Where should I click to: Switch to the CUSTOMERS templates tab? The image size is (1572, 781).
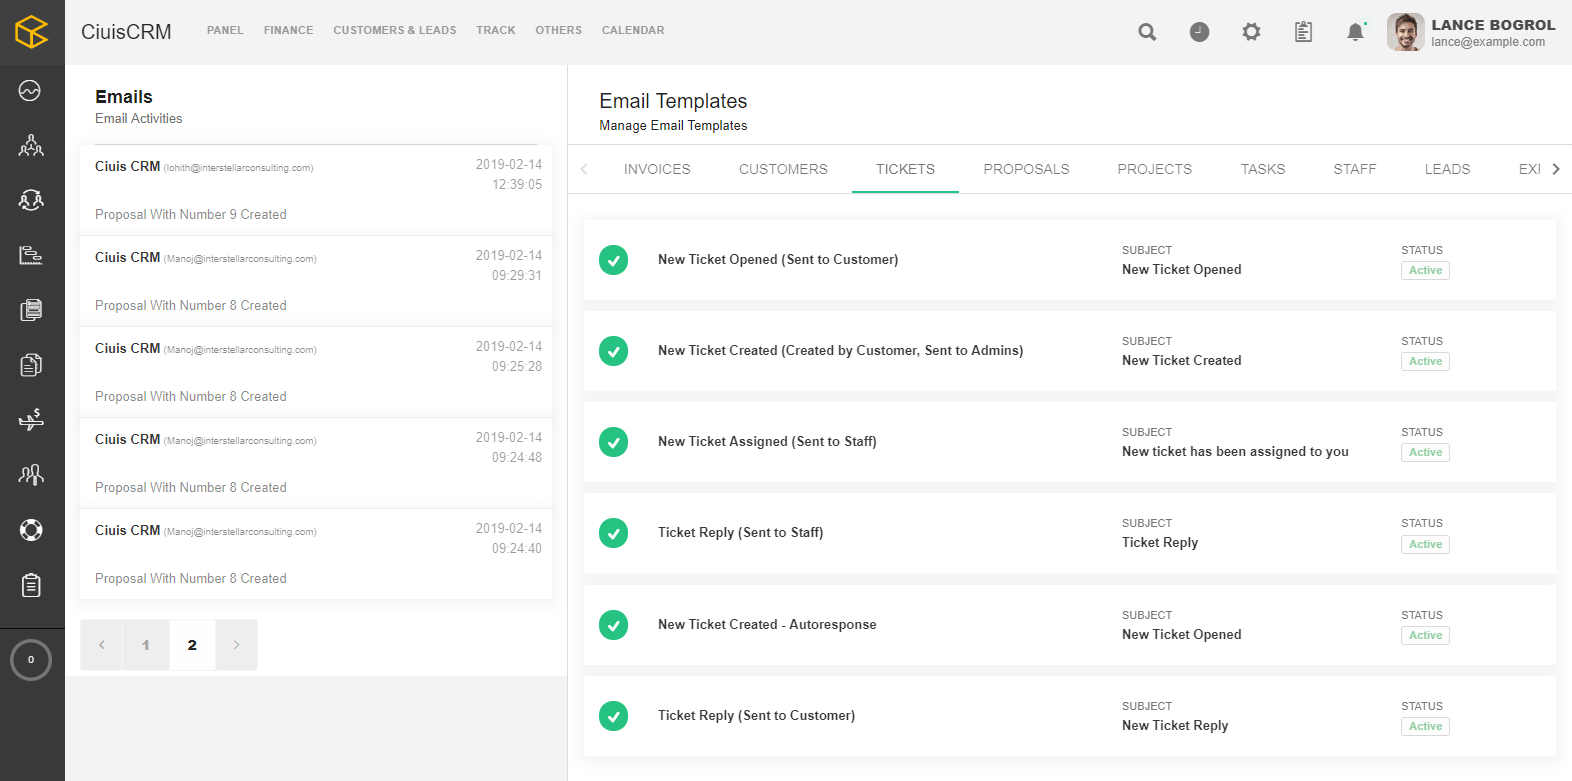coord(783,169)
